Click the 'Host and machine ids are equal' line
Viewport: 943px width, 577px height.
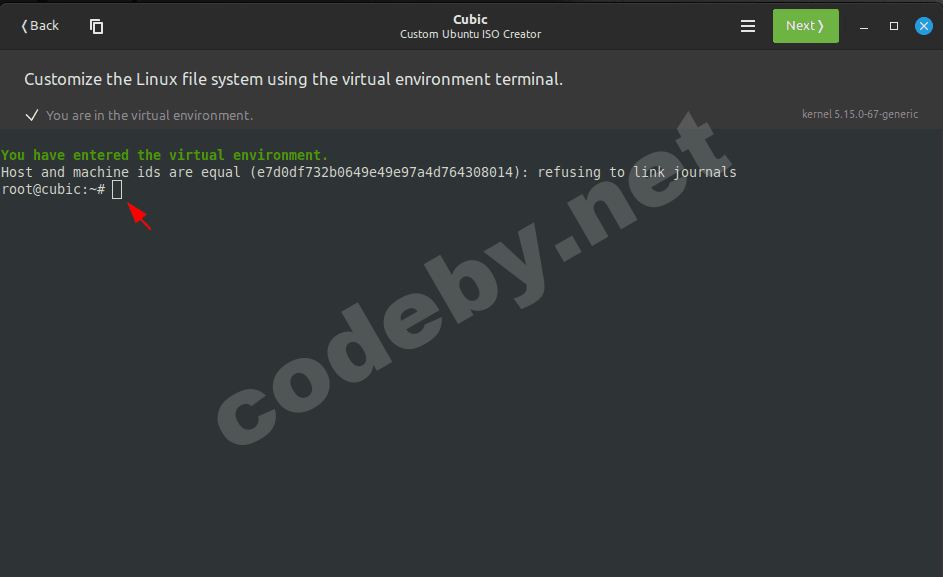369,173
